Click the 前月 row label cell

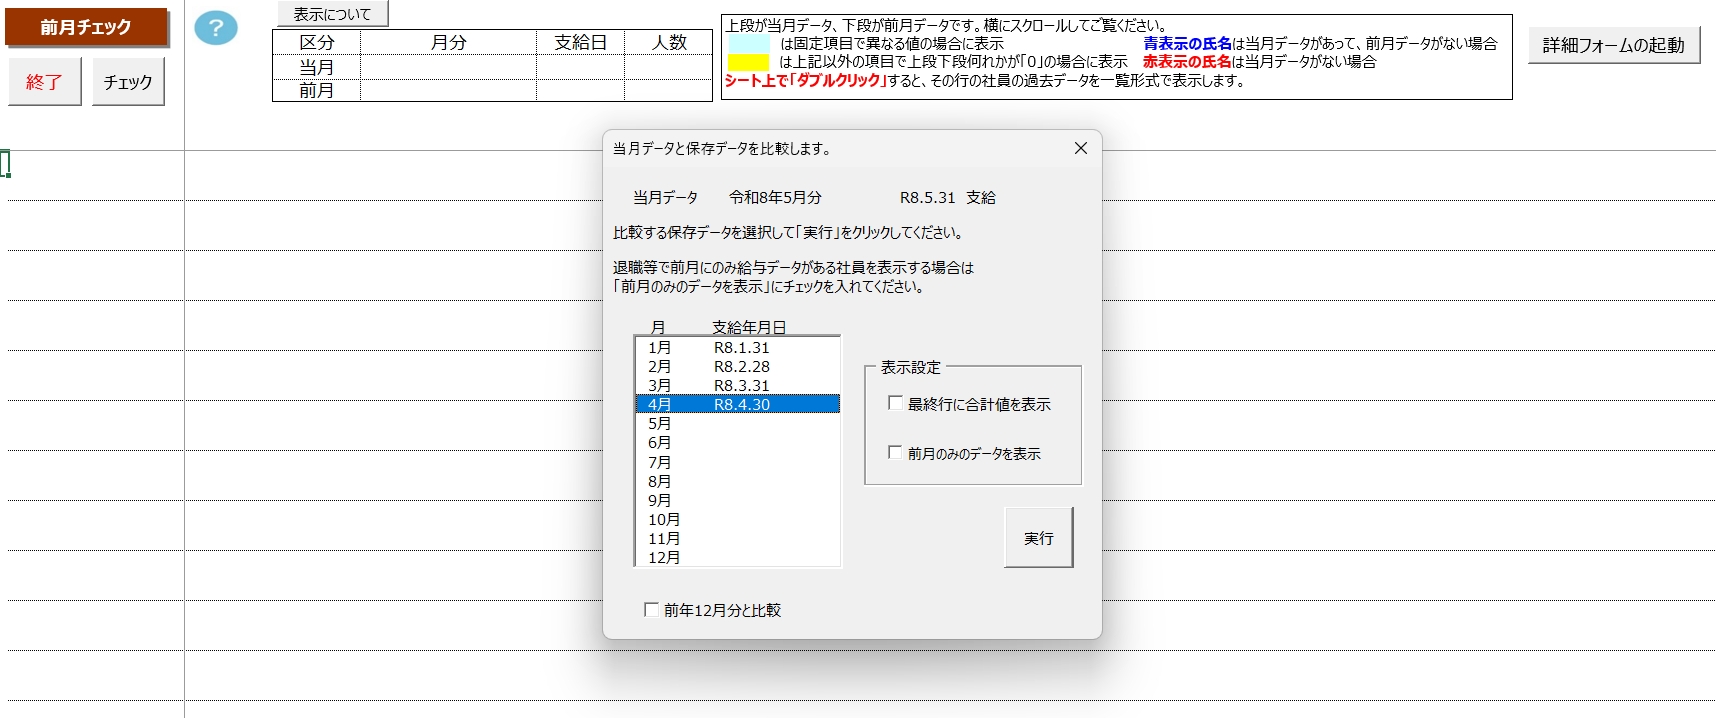317,90
